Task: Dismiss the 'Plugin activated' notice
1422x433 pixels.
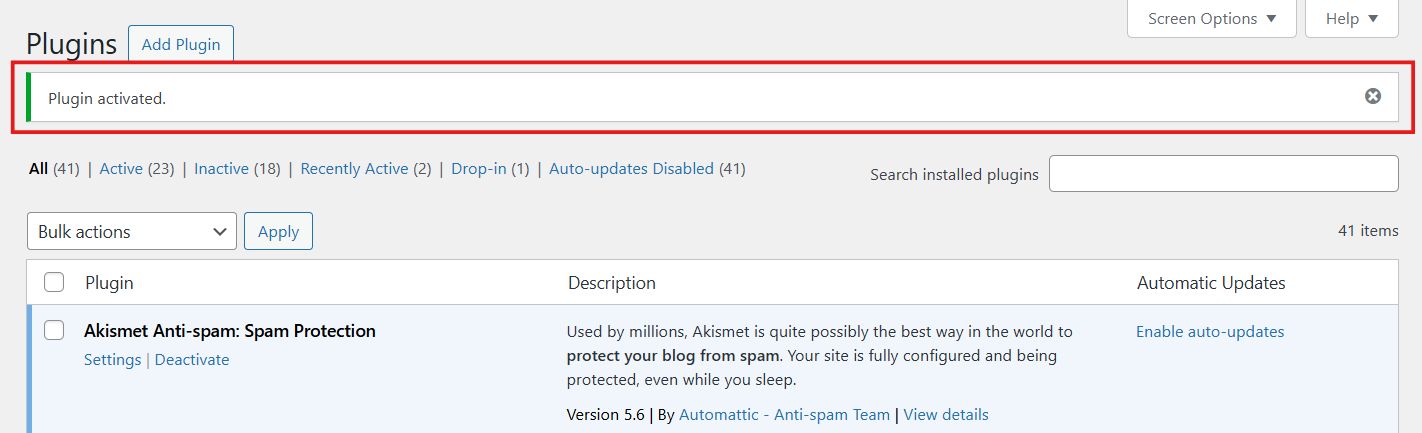Action: 1373,96
